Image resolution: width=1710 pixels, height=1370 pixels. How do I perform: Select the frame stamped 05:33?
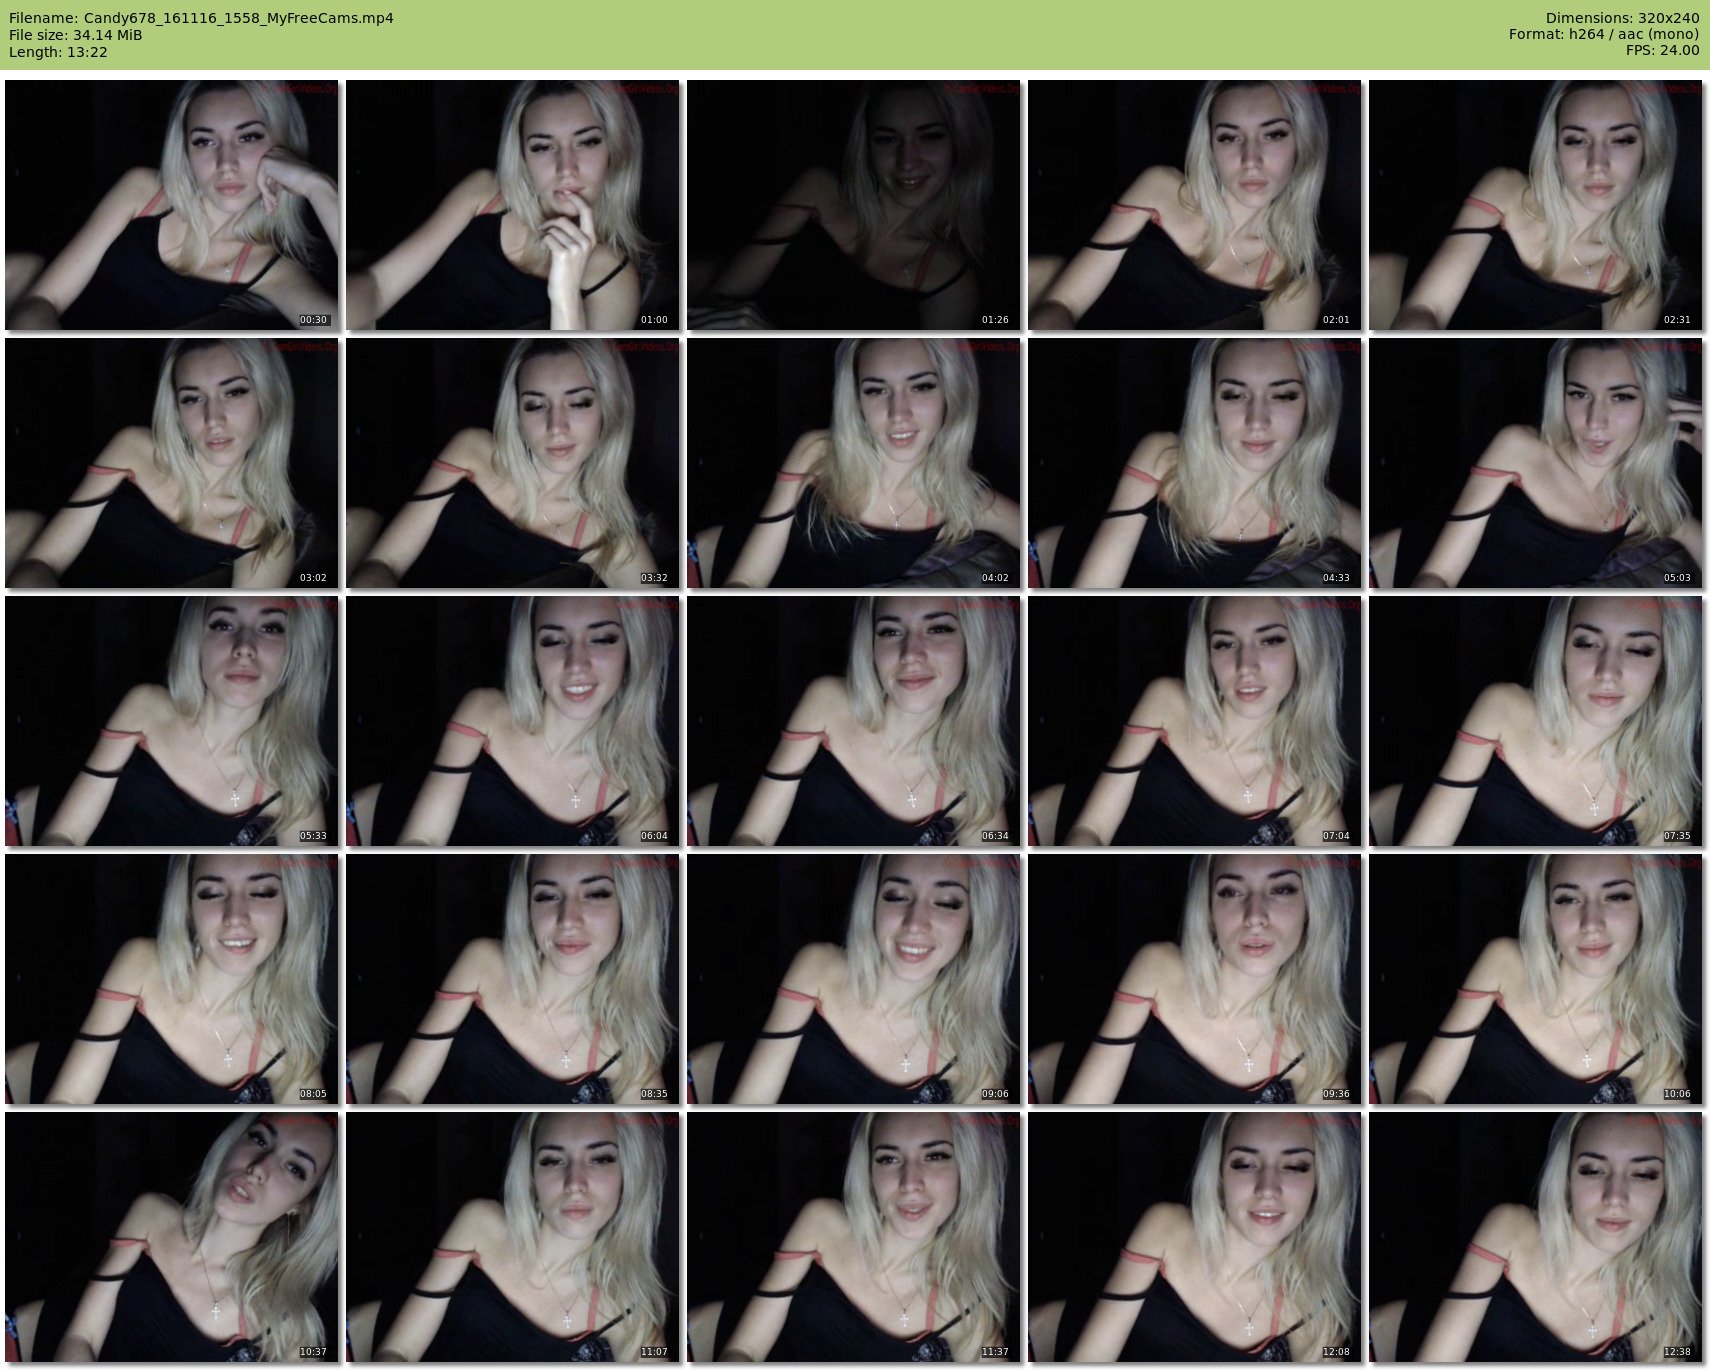click(172, 721)
